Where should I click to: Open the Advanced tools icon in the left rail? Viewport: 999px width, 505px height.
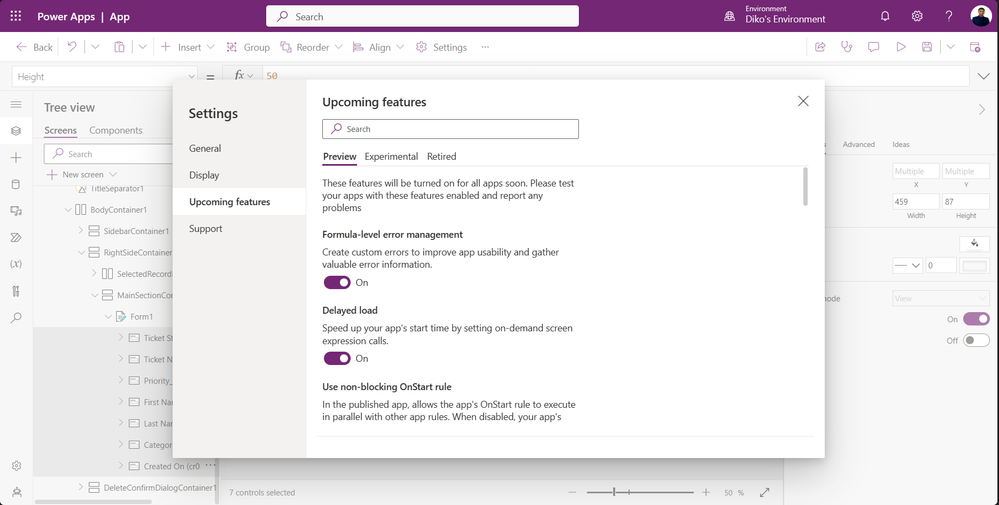pos(16,291)
